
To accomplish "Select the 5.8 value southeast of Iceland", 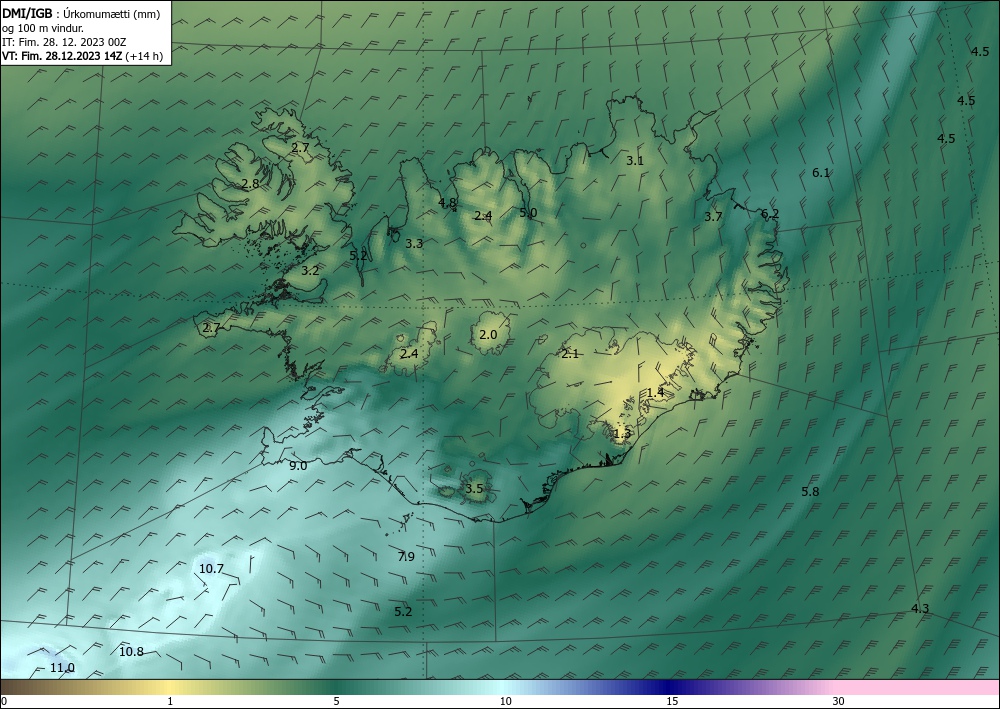I will pos(810,492).
